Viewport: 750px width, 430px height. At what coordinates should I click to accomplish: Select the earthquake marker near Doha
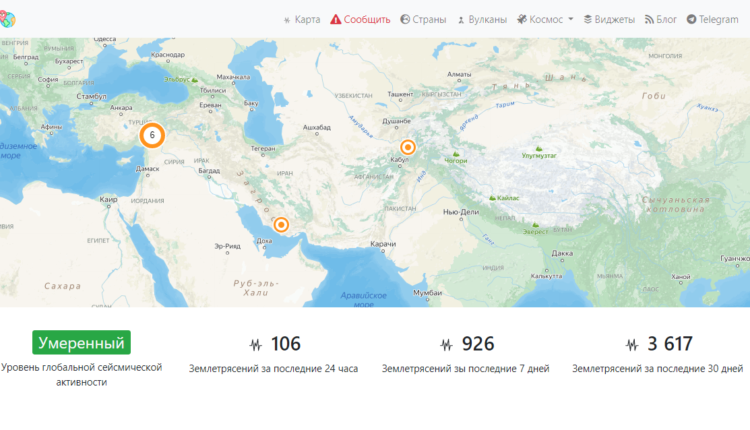(281, 225)
